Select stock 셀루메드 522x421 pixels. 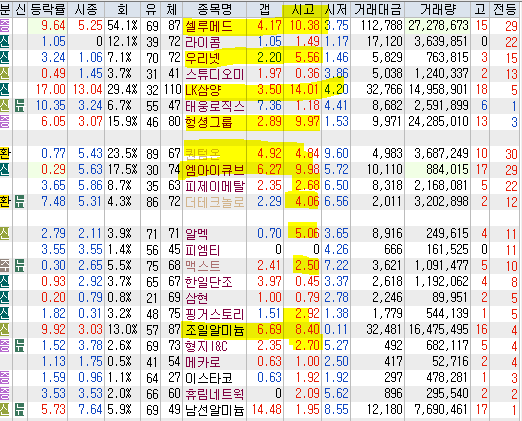(x=209, y=26)
